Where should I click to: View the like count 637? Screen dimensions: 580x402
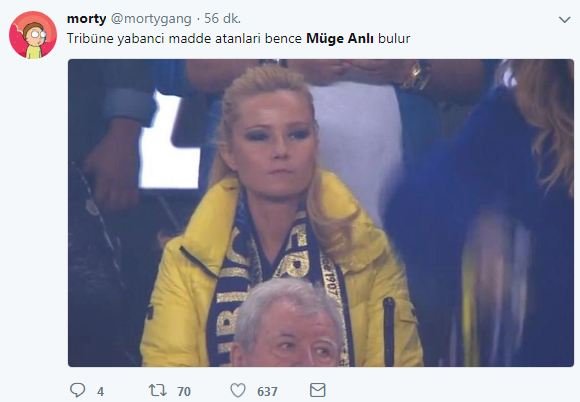click(267, 391)
